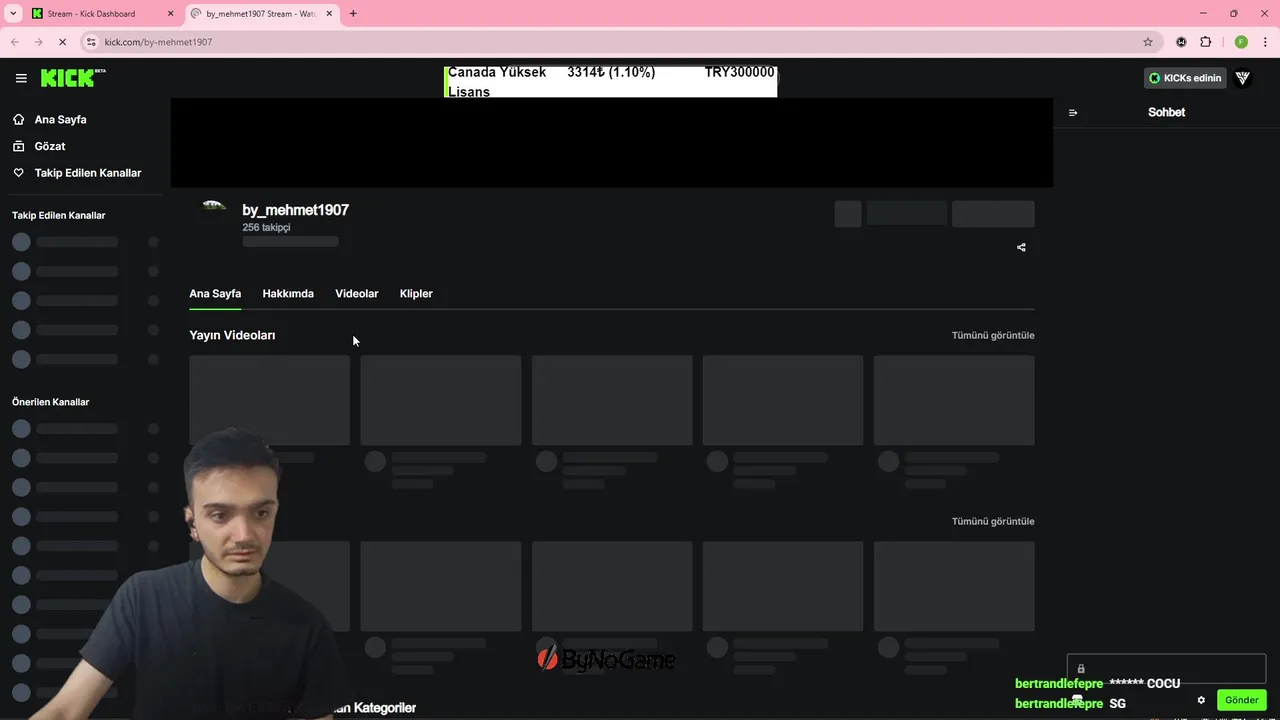Viewport: 1280px width, 720px height.
Task: Open a new browser tab
Action: (x=353, y=14)
